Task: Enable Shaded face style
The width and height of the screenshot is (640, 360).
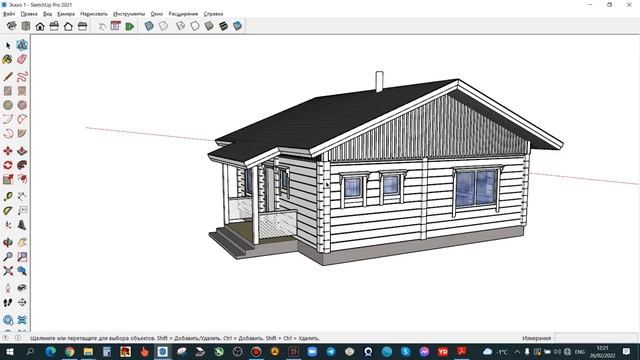Action: coord(209,26)
